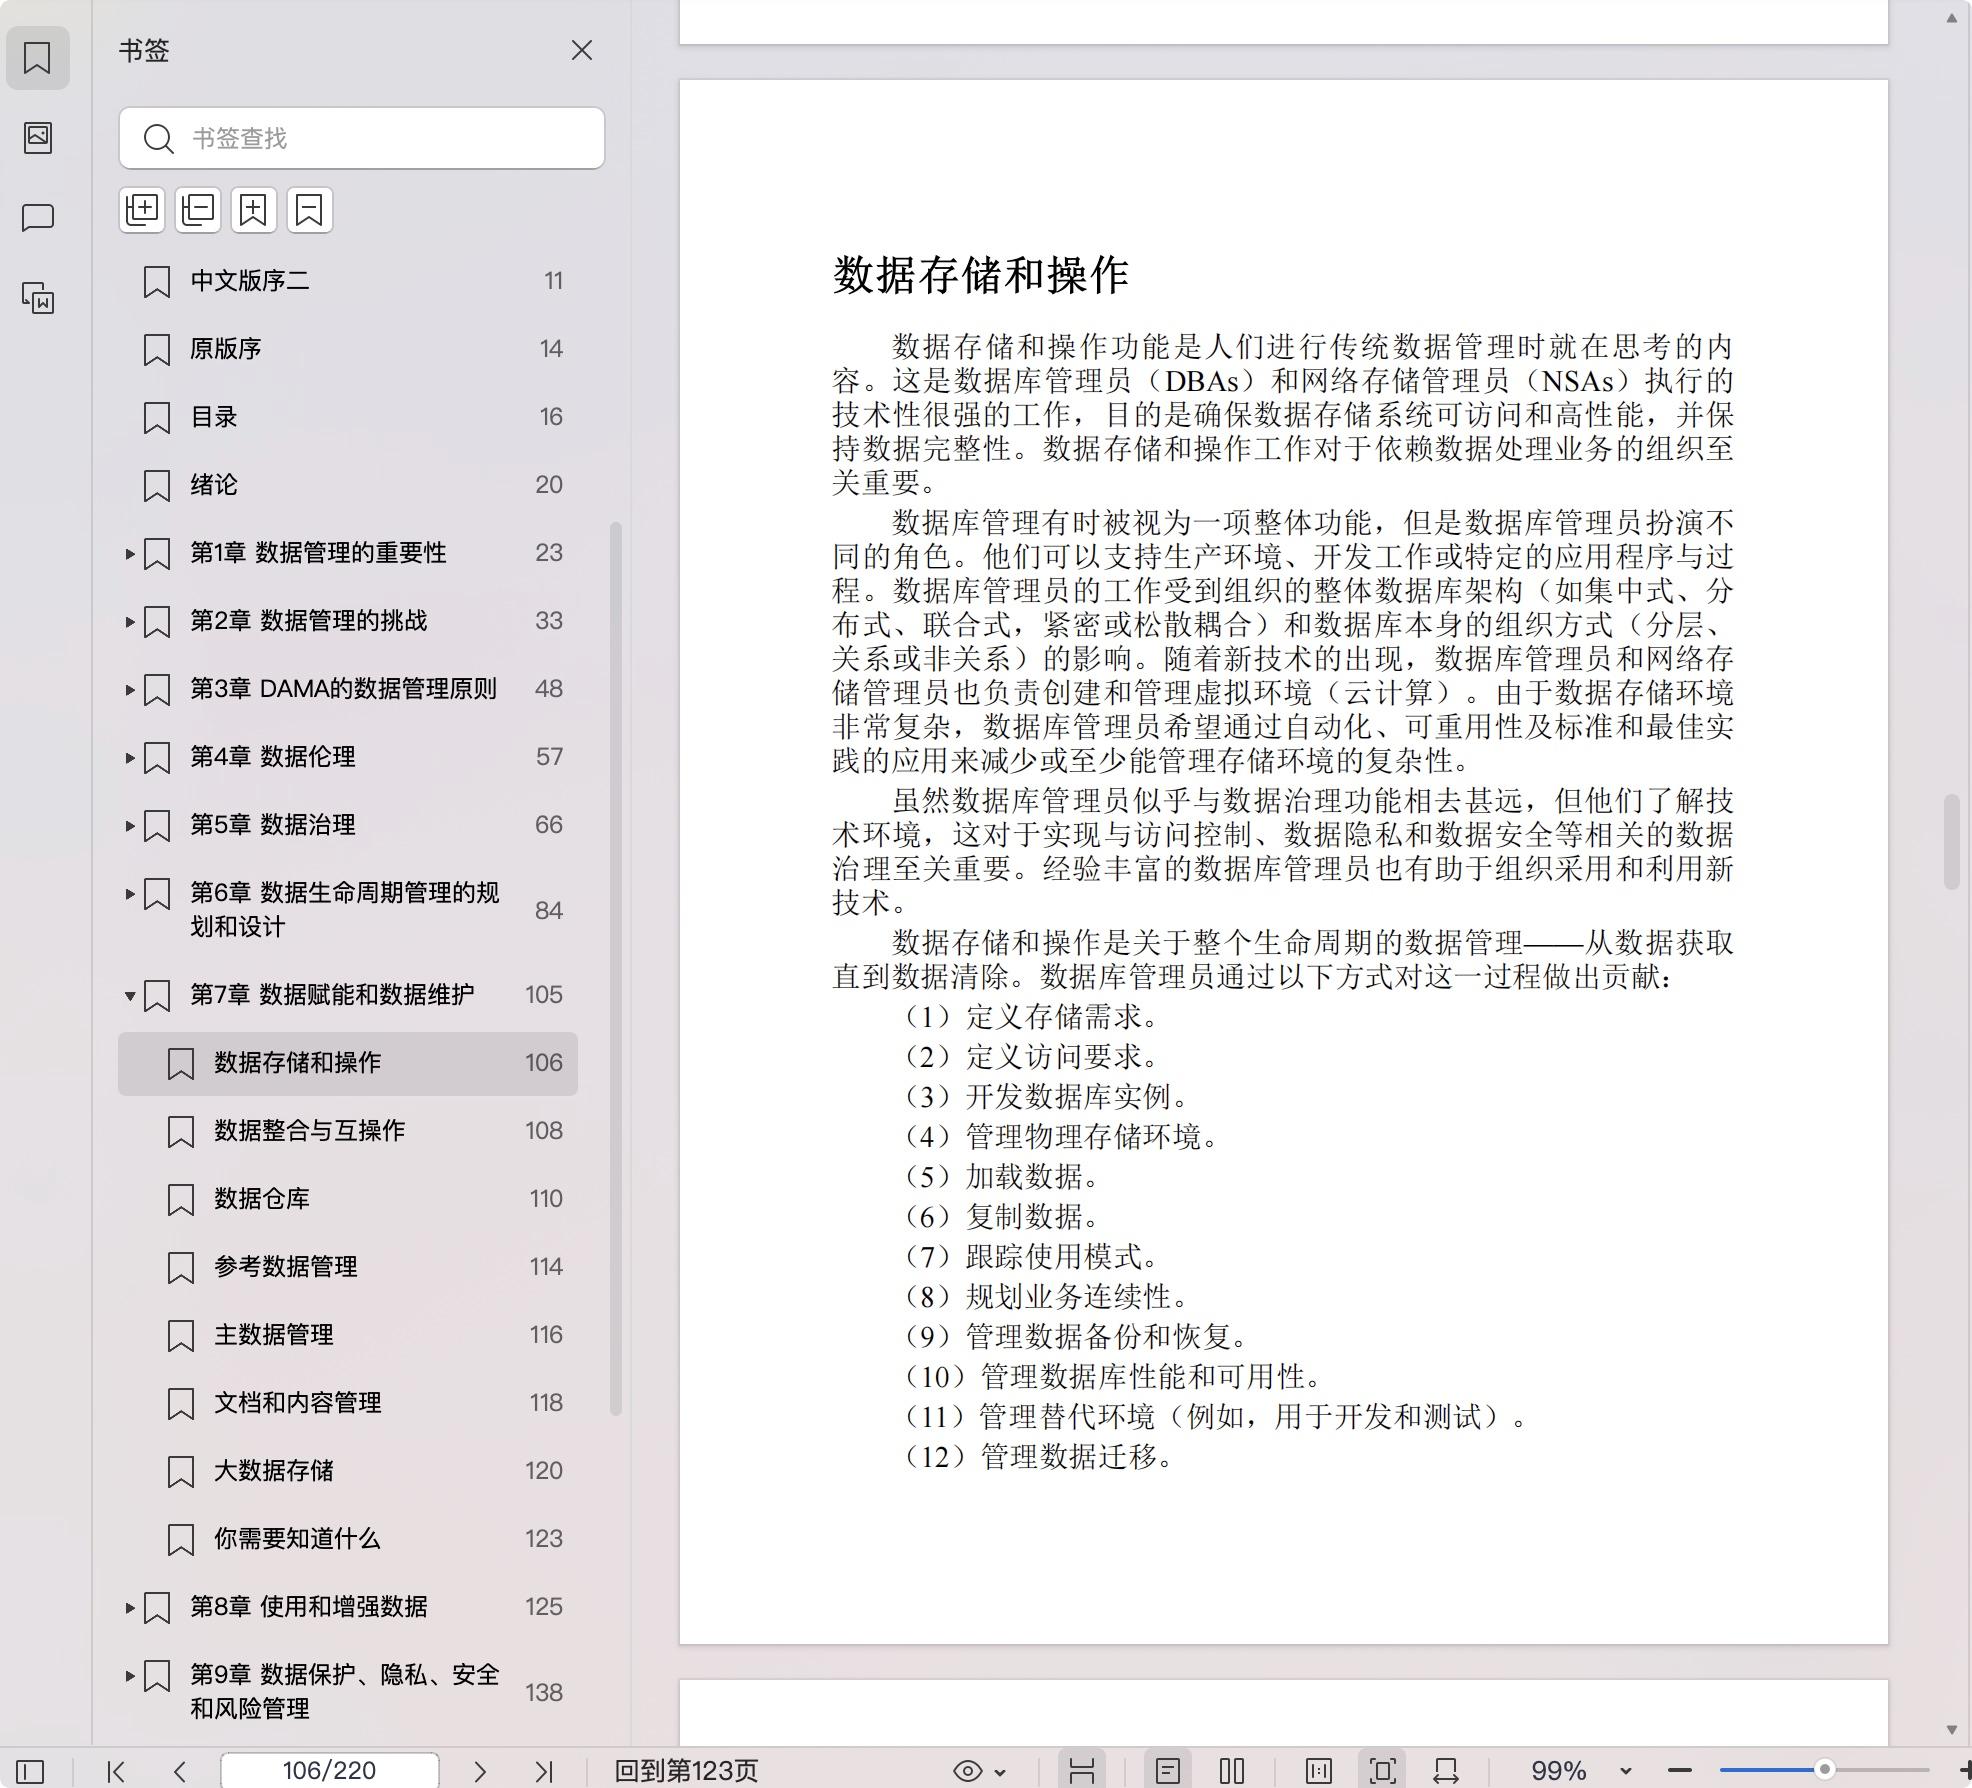Select bookmark 数据整合与互操作
Viewport: 1972px width, 1788px height.
click(x=348, y=1131)
